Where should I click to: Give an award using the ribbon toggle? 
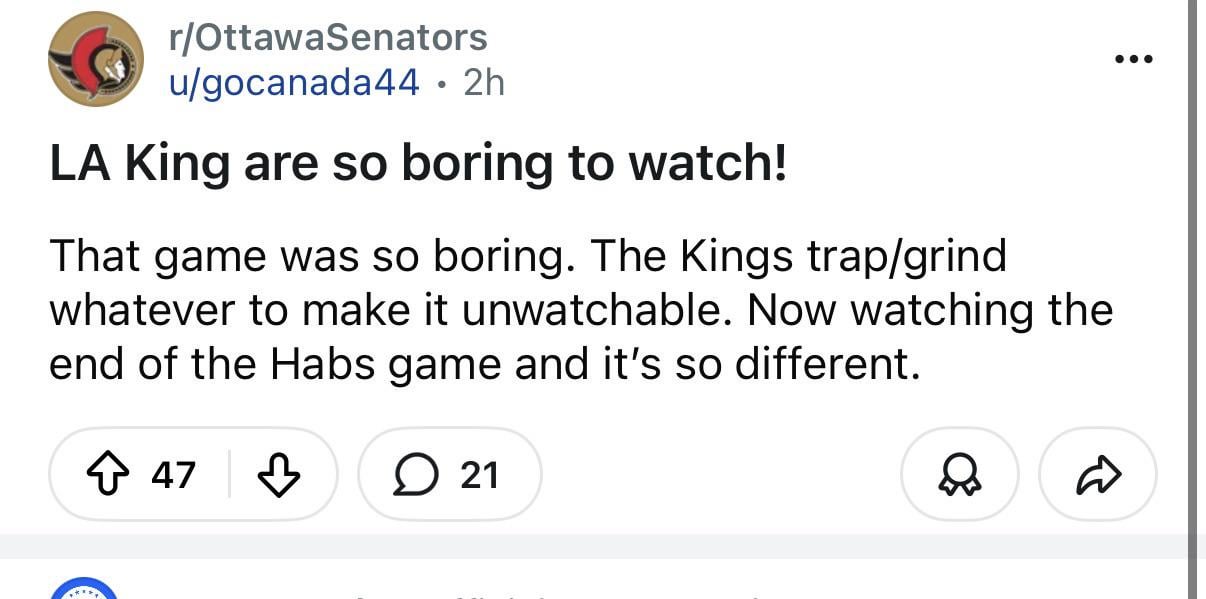click(959, 475)
